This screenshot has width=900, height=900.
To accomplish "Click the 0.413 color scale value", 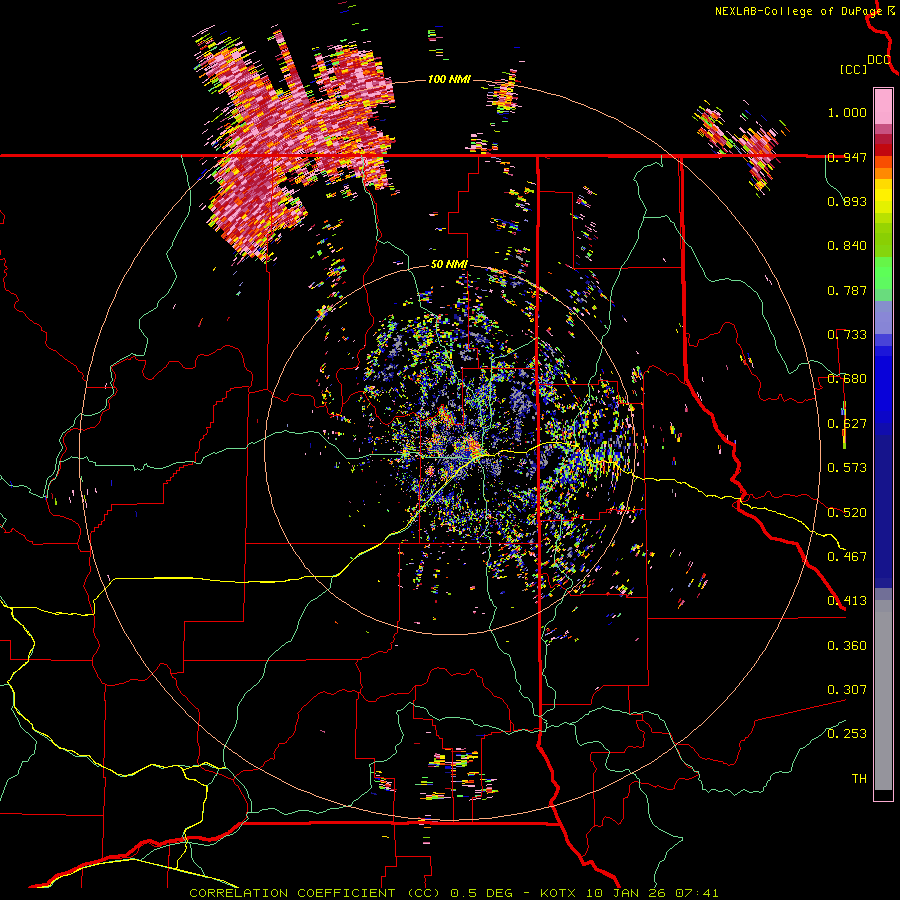I will pos(847,601).
